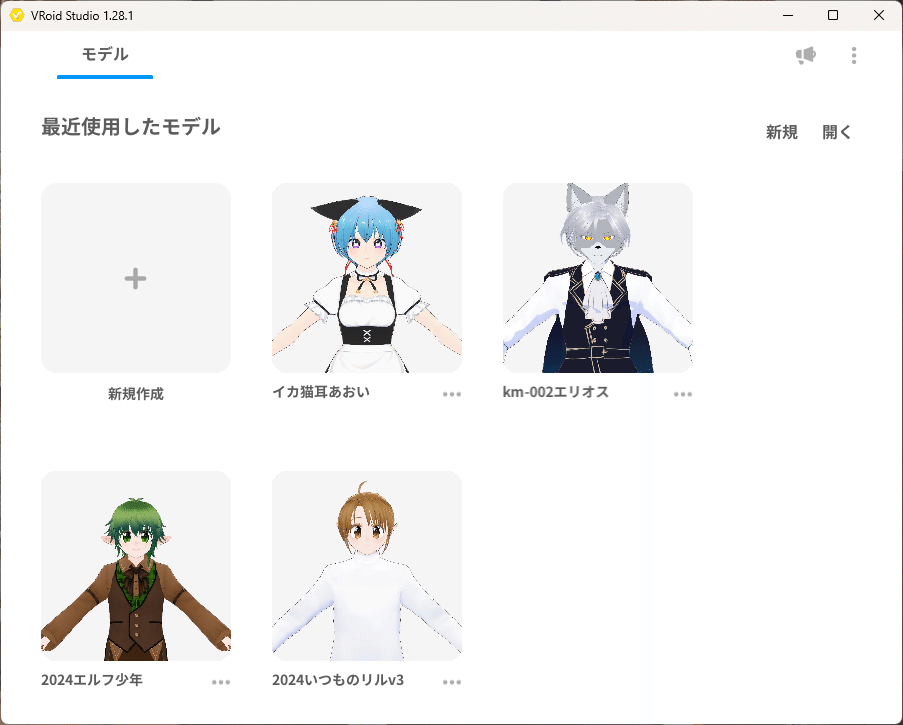Close the VRoid Studio window
This screenshot has width=903, height=725.
point(879,16)
